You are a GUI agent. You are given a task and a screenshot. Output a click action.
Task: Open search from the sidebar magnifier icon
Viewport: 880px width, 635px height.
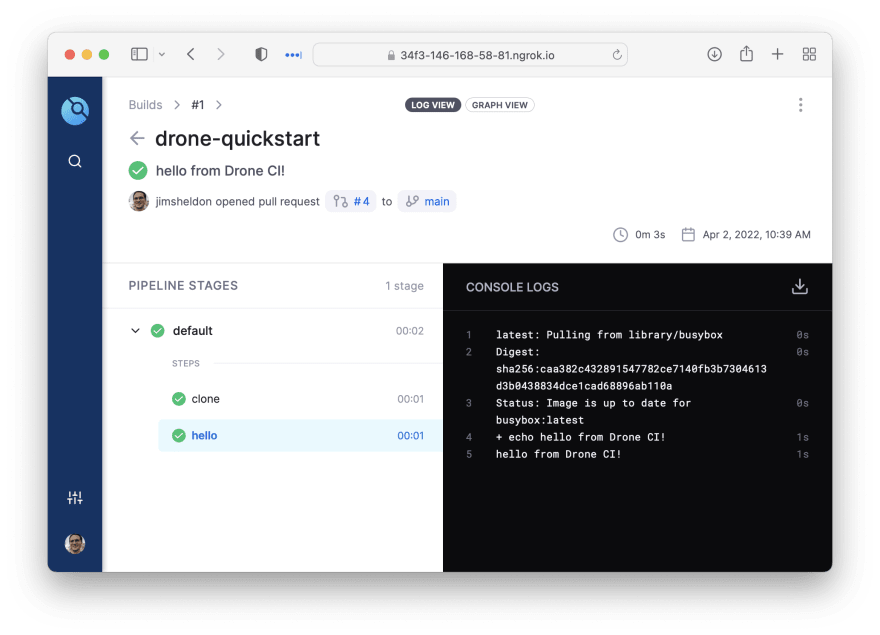pyautogui.click(x=75, y=162)
